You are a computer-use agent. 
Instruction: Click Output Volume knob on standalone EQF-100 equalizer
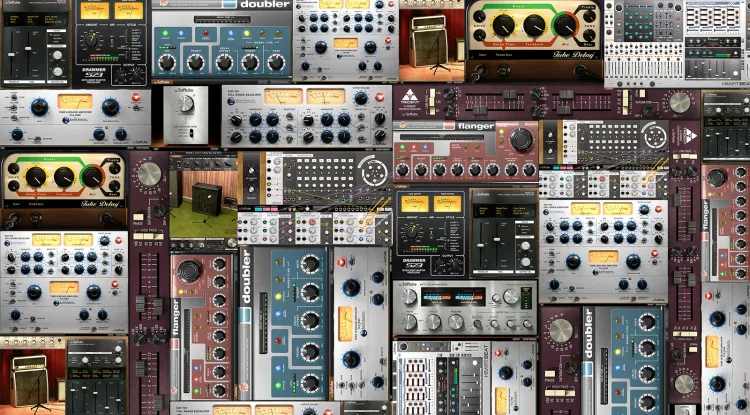pos(361,98)
